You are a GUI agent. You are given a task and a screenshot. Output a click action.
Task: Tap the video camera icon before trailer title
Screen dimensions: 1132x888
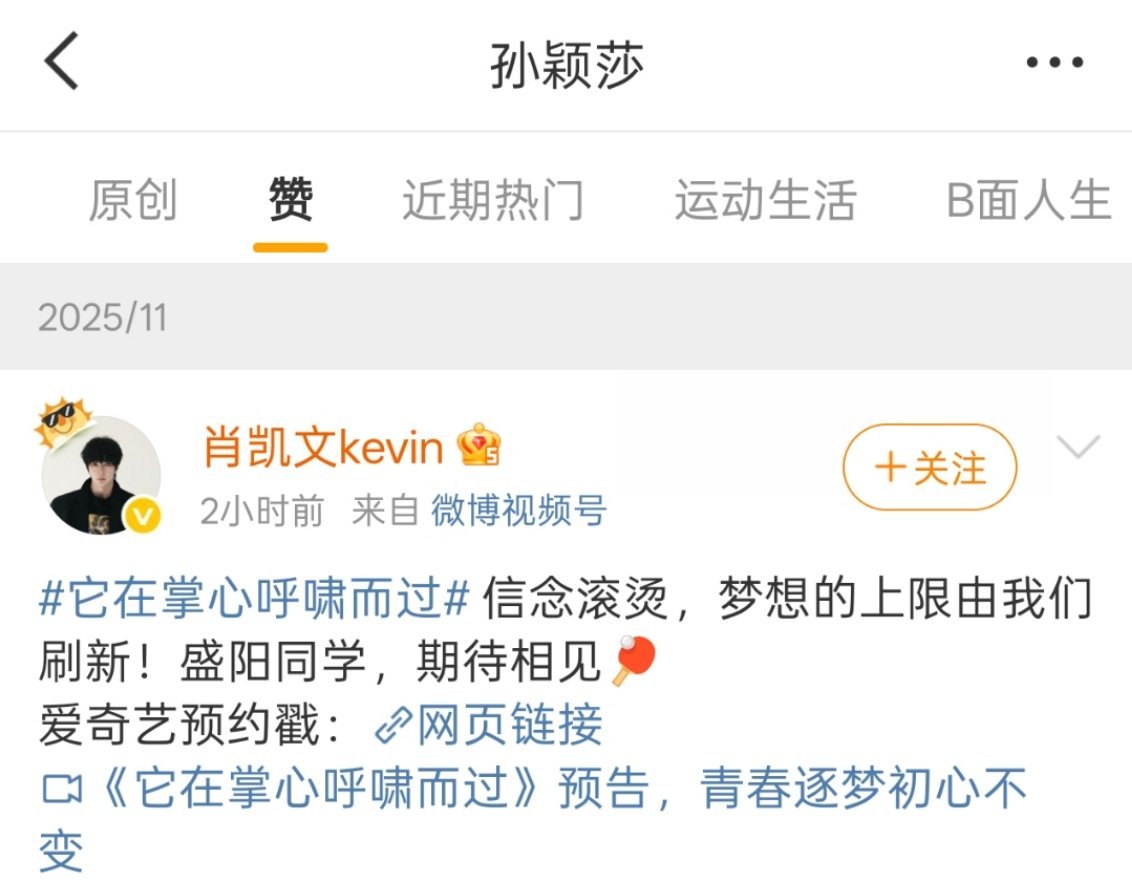pyautogui.click(x=61, y=789)
